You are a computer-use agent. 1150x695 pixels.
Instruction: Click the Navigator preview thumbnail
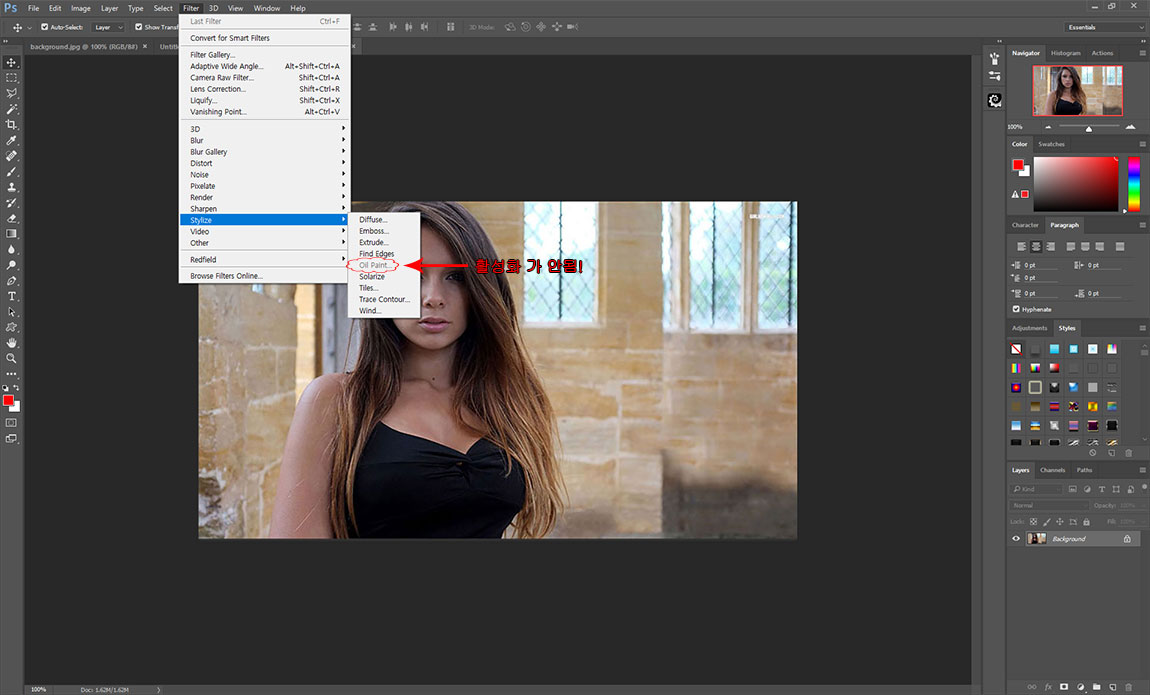point(1077,90)
